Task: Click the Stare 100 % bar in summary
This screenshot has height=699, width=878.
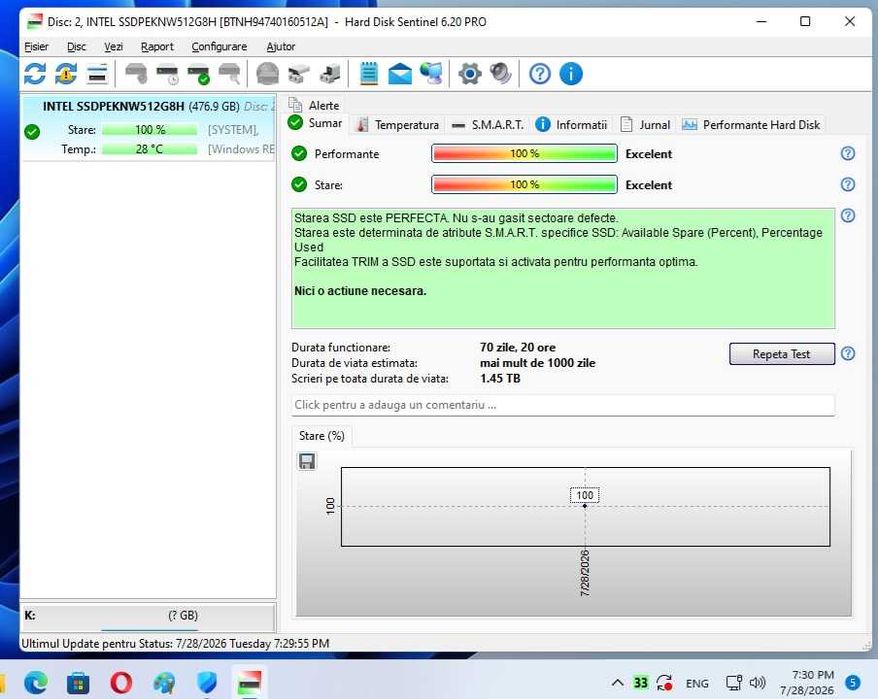Action: 524,184
